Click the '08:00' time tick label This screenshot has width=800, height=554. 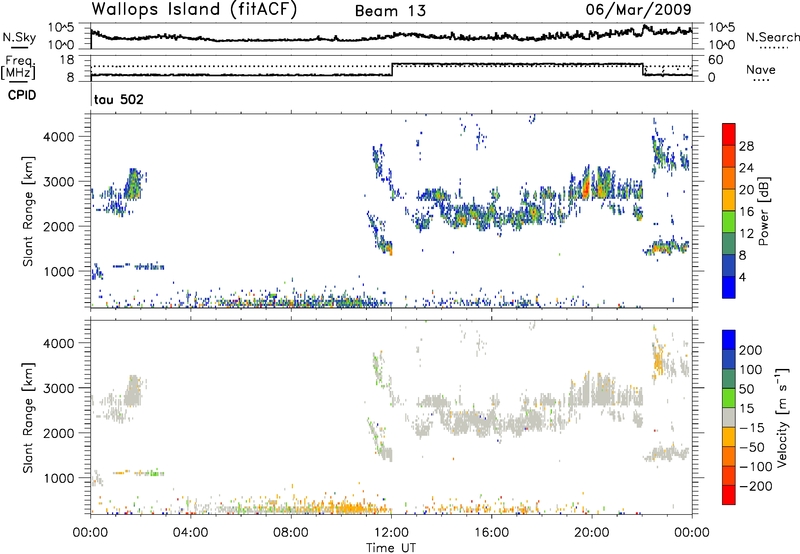291,533
